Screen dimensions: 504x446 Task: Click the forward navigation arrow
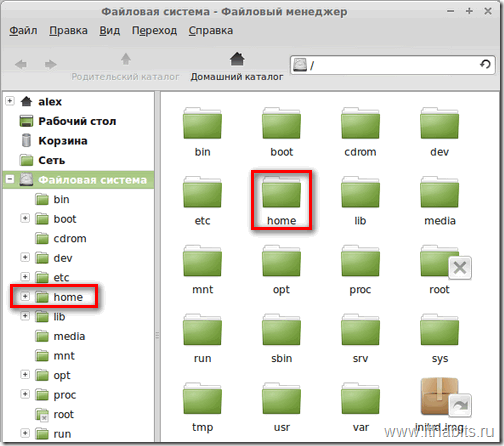click(x=50, y=64)
